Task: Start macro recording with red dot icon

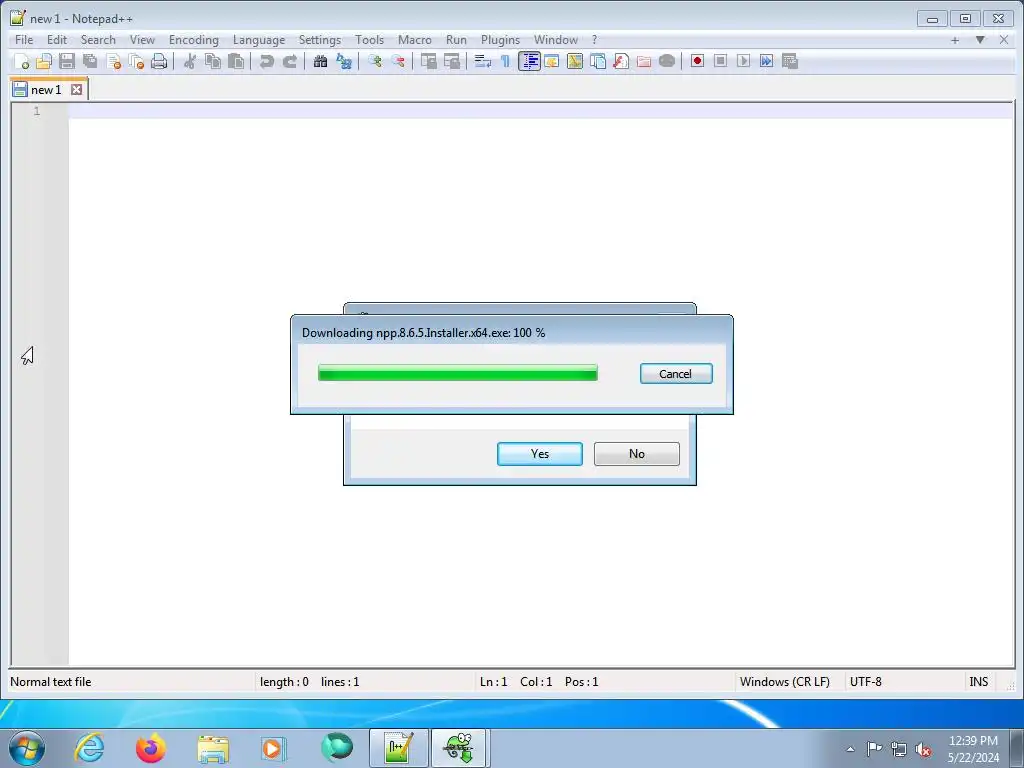Action: click(x=697, y=61)
